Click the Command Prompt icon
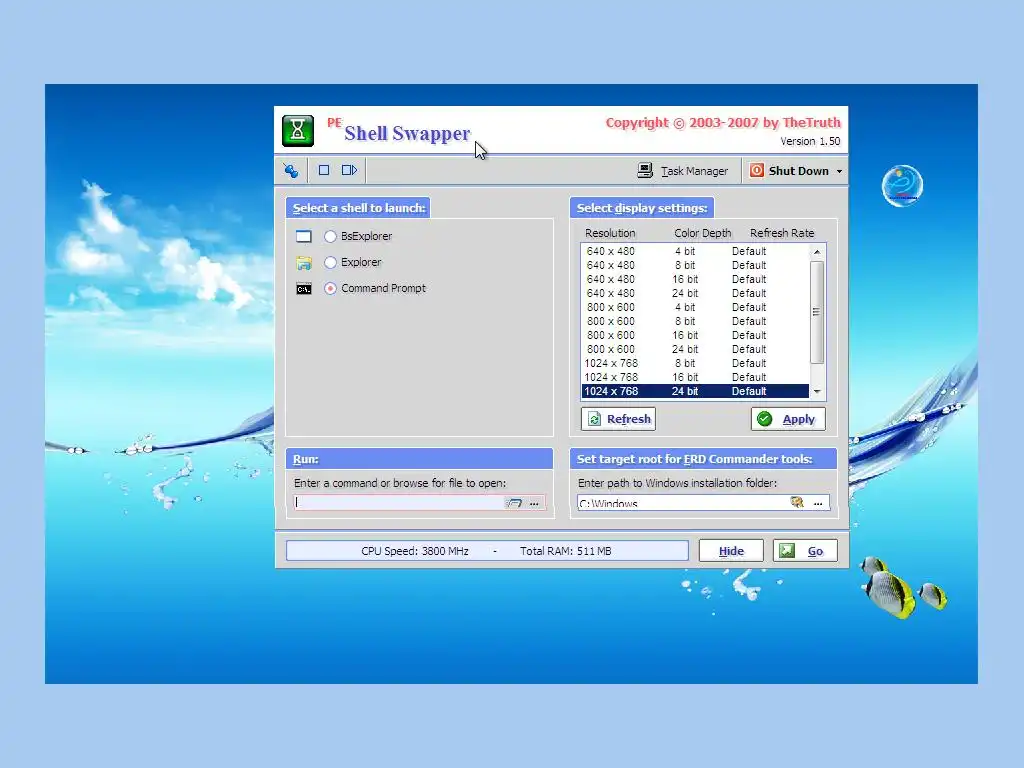The width and height of the screenshot is (1024, 768). click(304, 289)
